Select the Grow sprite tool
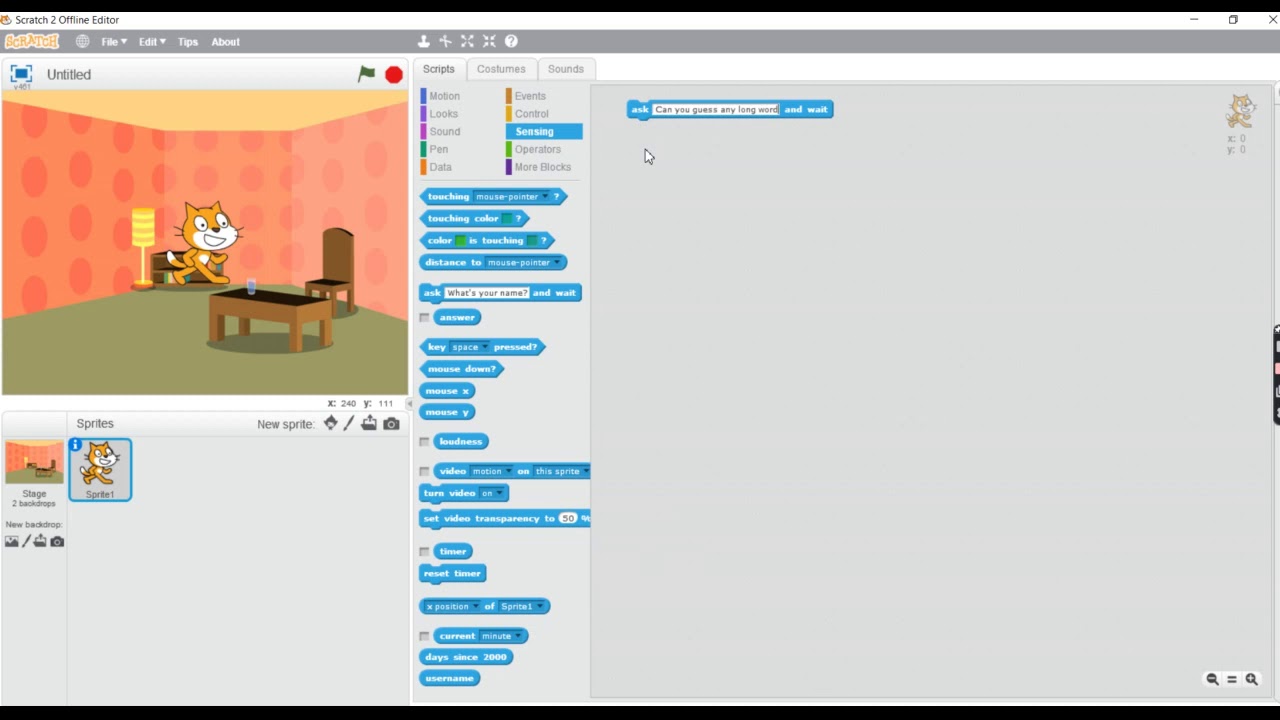The height and width of the screenshot is (720, 1280). (x=467, y=41)
